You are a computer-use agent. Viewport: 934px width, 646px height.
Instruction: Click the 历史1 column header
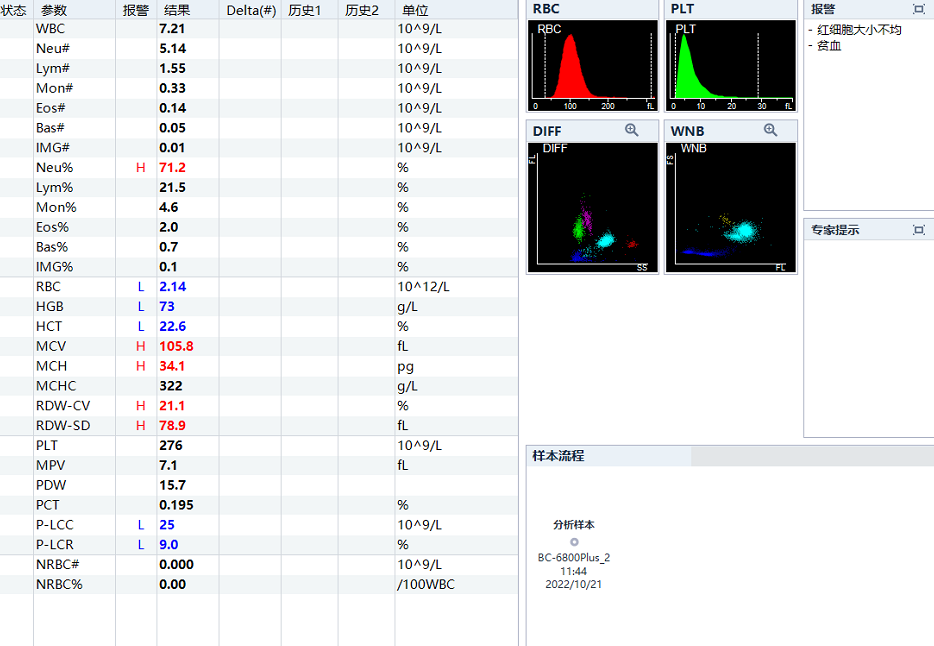pyautogui.click(x=304, y=9)
